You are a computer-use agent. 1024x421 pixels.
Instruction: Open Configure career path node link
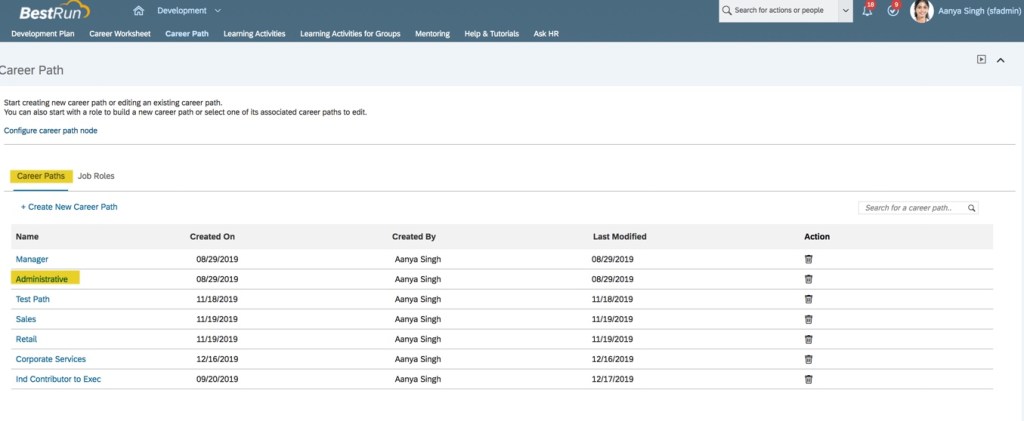51,130
